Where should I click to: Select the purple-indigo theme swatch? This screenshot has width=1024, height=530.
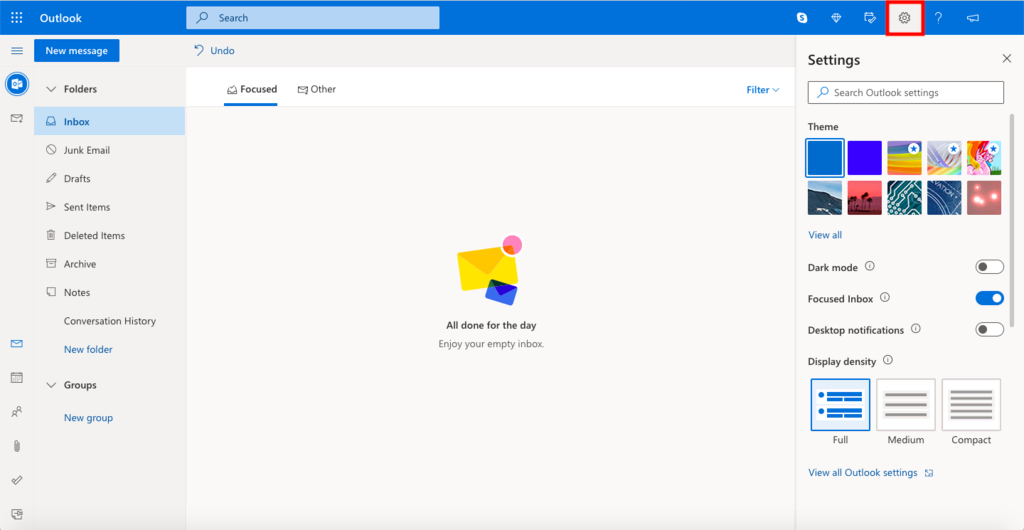[x=865, y=158]
